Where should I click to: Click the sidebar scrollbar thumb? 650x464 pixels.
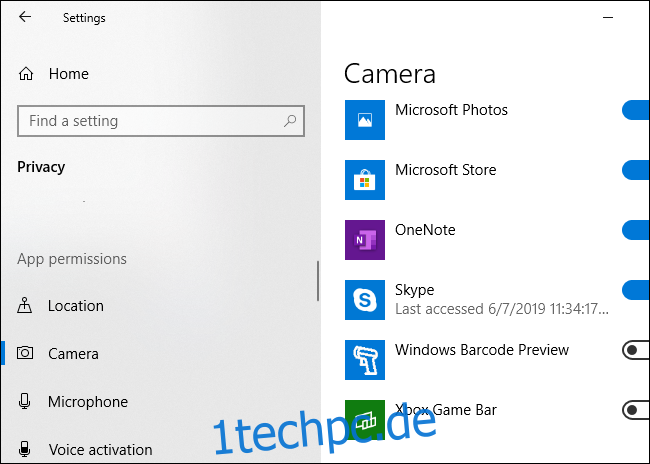coord(318,281)
